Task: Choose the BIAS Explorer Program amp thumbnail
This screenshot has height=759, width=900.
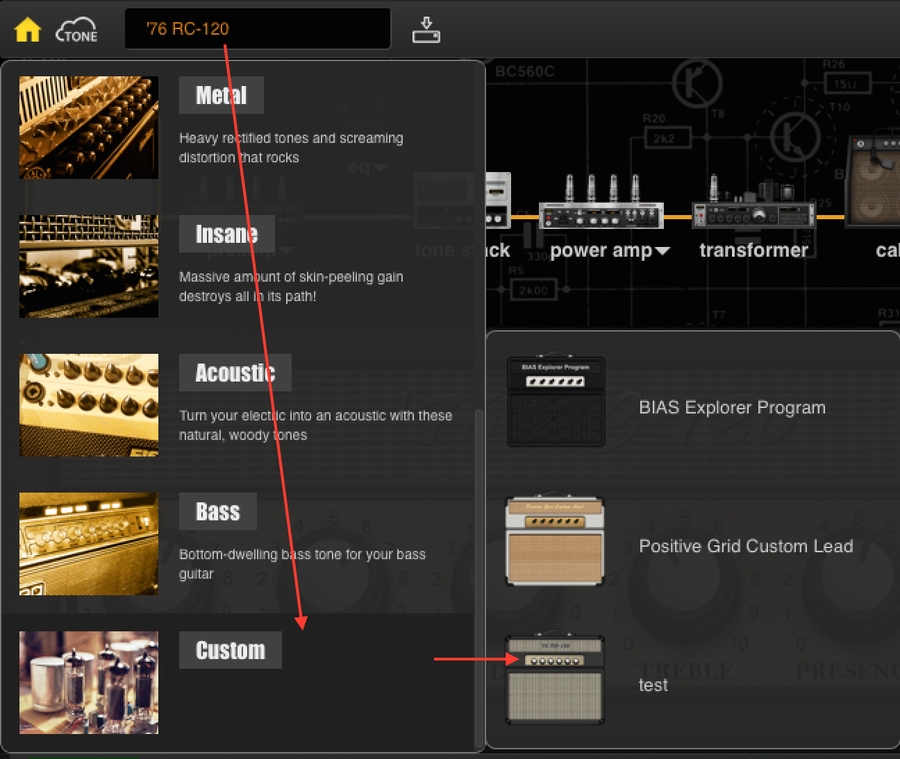Action: pos(555,402)
